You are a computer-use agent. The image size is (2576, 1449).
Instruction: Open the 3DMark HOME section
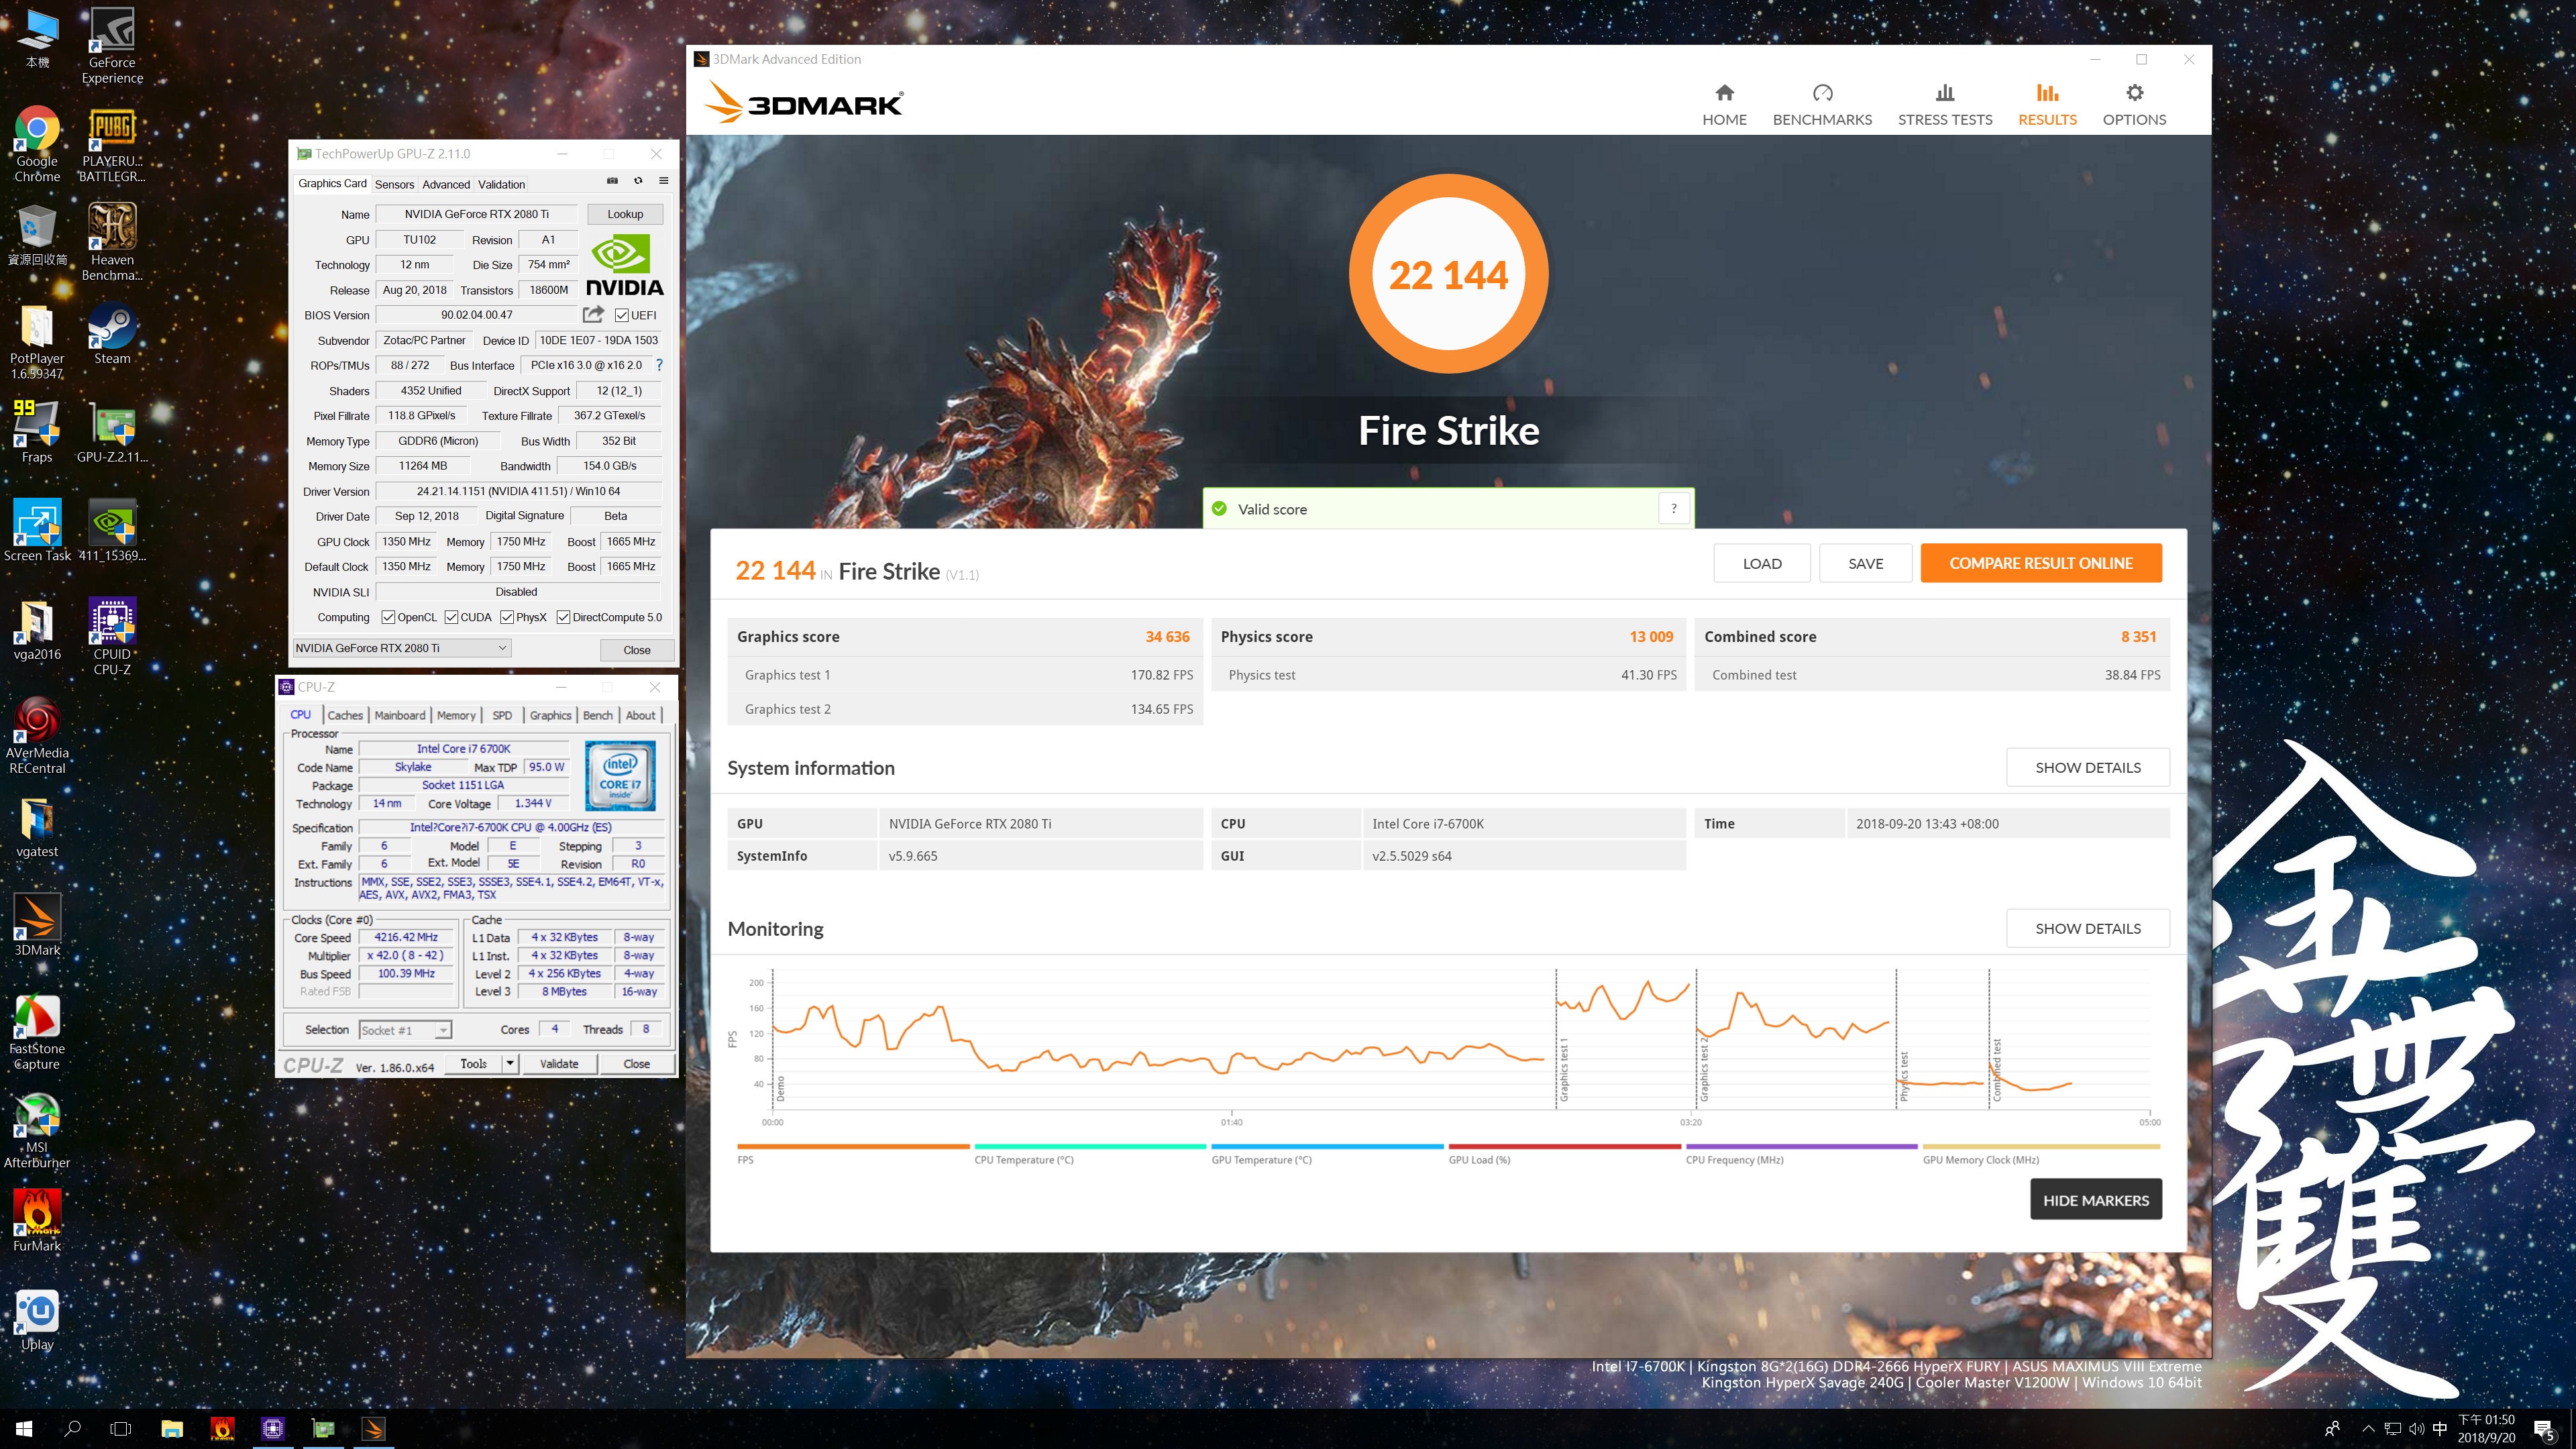click(1724, 105)
